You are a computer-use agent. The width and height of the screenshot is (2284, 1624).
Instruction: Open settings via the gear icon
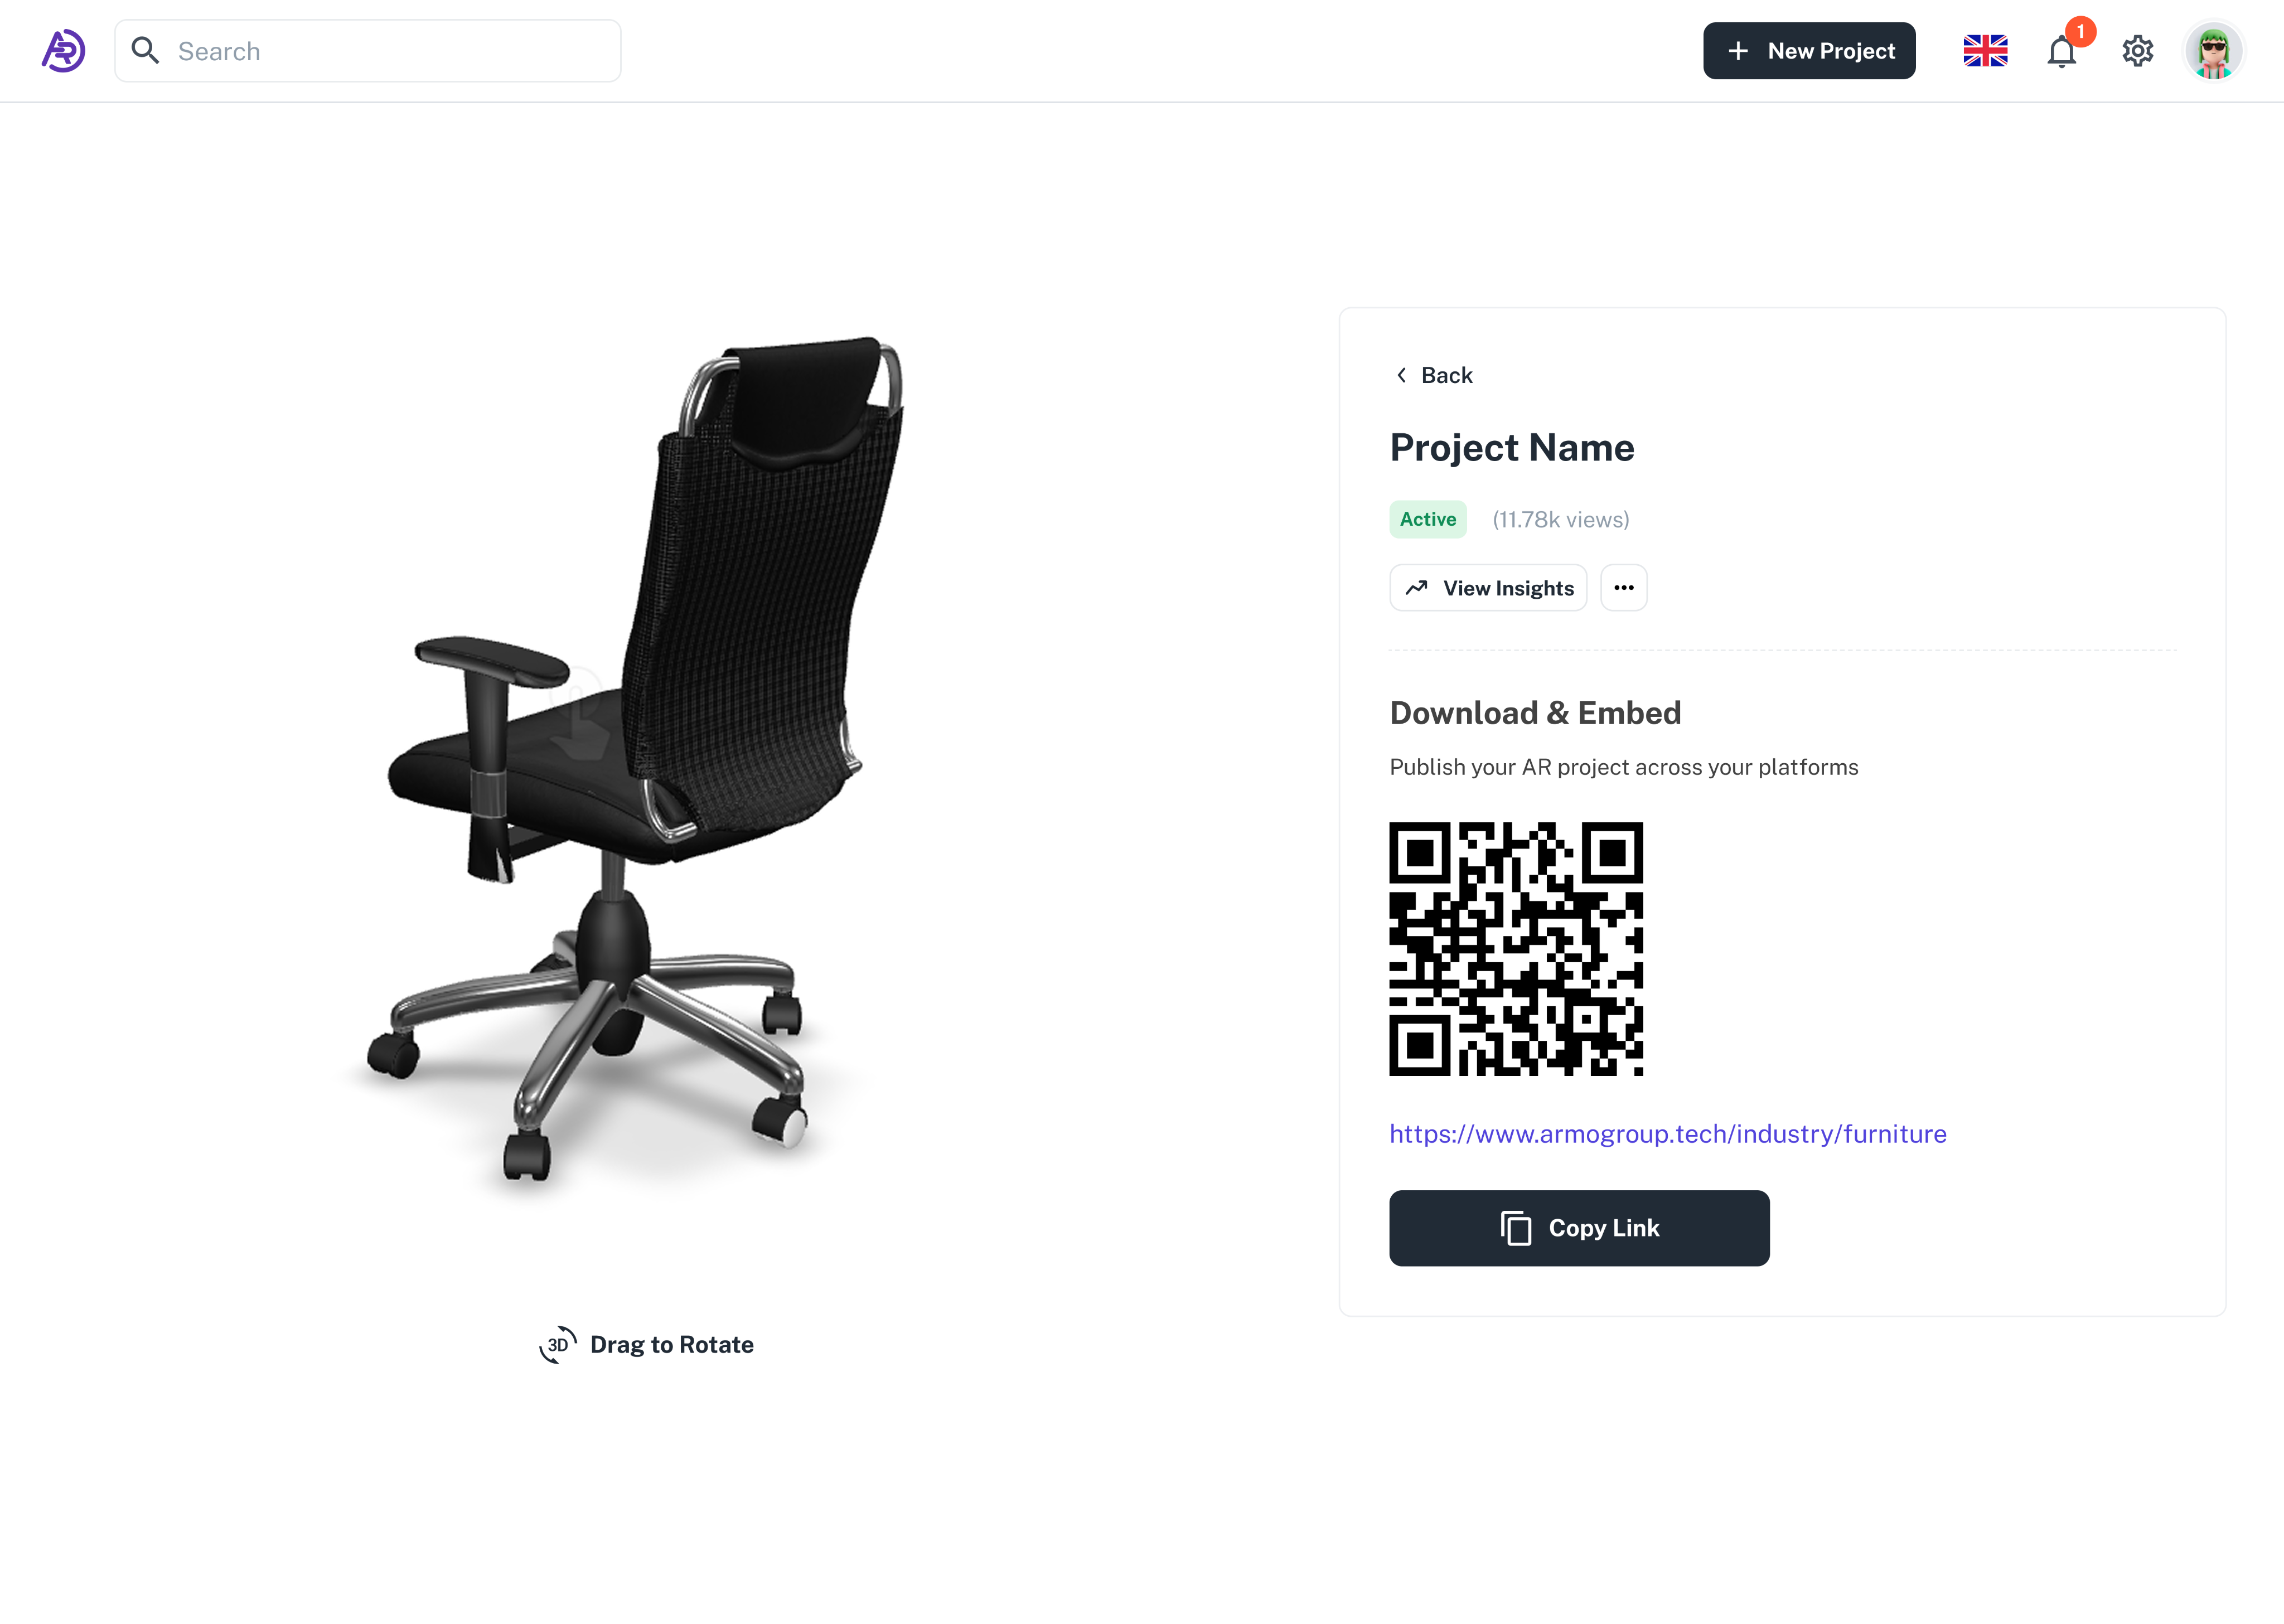tap(2137, 51)
